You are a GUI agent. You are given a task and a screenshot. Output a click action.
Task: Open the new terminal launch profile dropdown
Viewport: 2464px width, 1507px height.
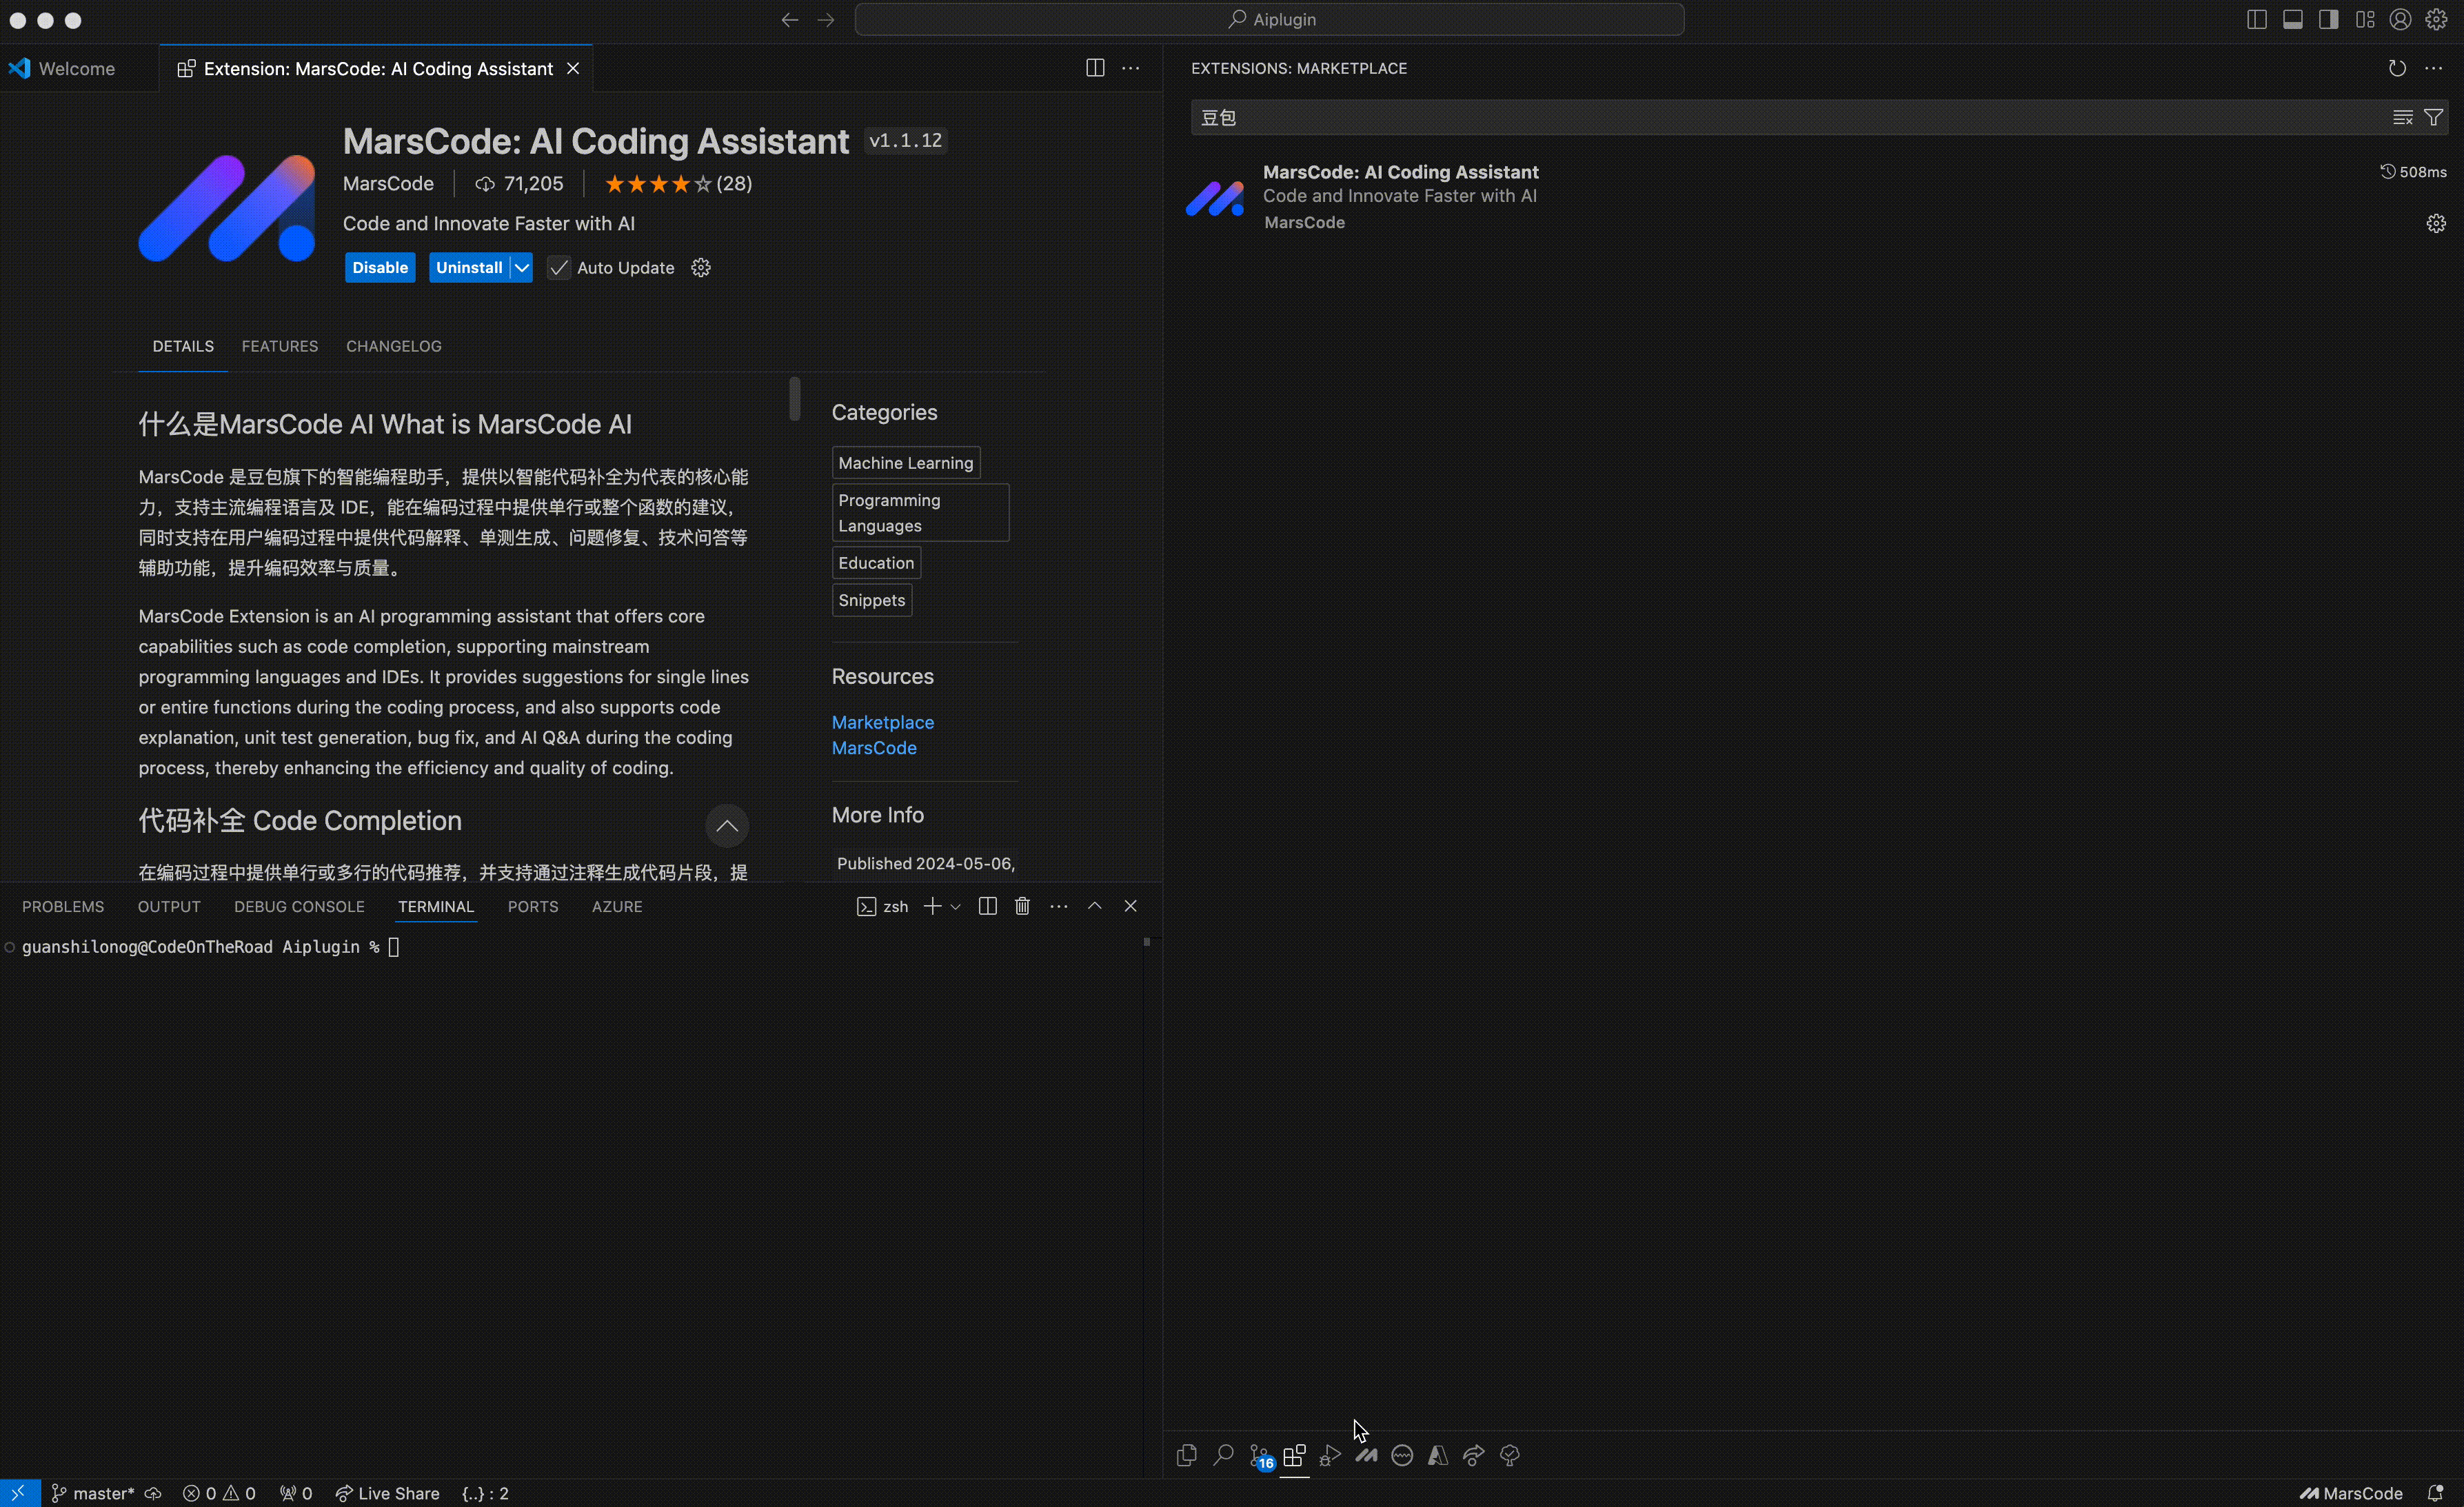click(956, 907)
